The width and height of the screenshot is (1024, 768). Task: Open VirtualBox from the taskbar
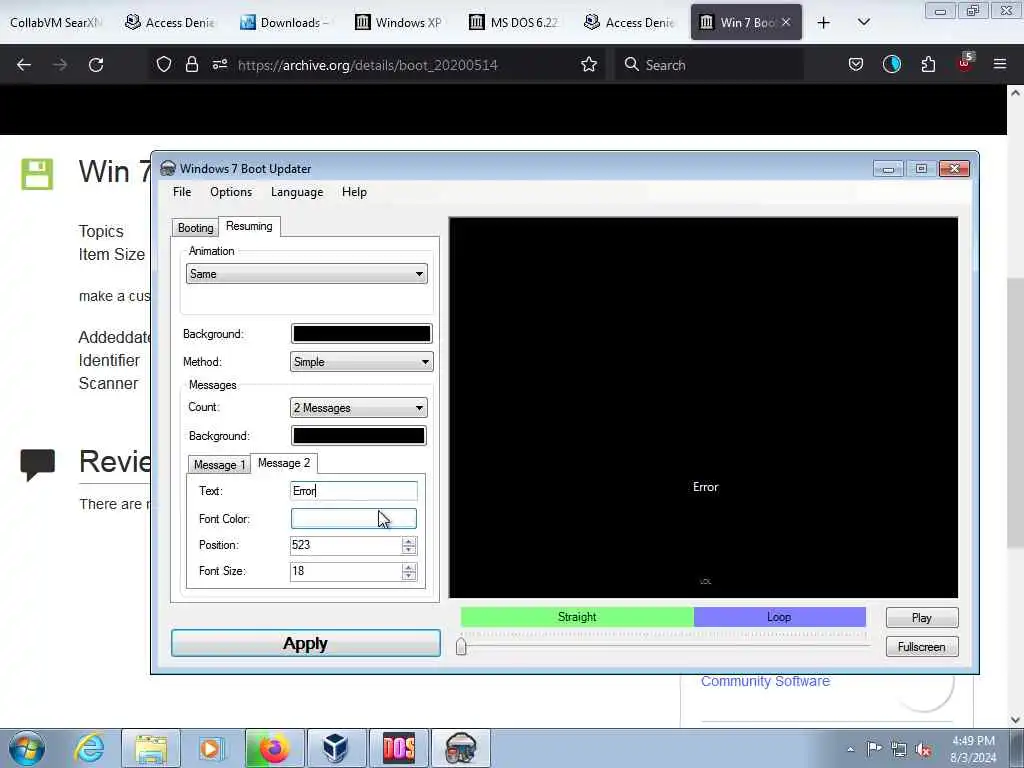(x=336, y=748)
